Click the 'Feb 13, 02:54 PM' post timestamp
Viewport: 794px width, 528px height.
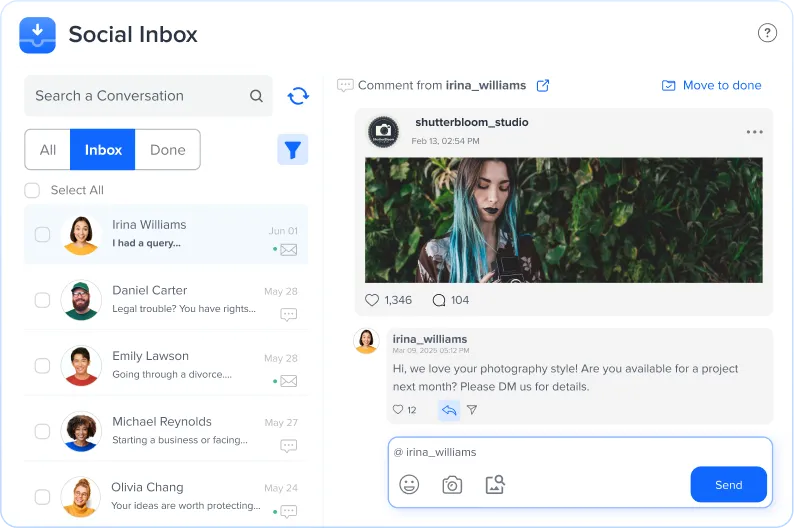445,141
